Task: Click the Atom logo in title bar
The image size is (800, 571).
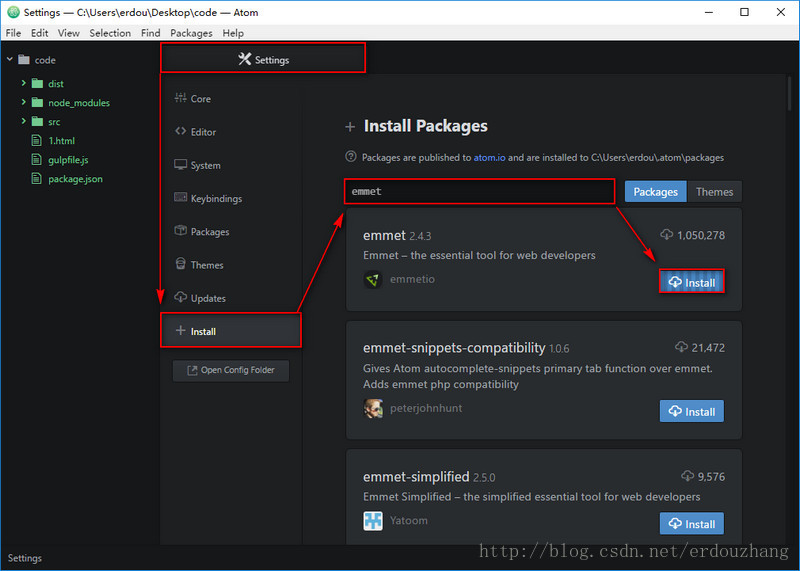Action: (13, 12)
